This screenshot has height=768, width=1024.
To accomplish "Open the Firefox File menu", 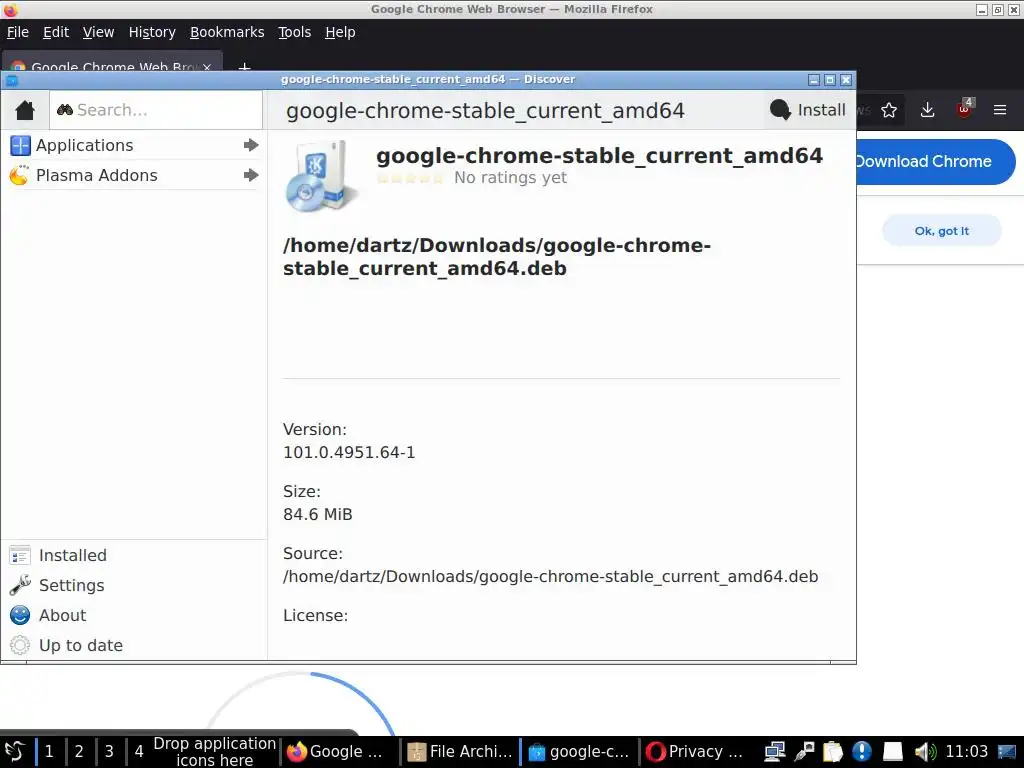I will click(18, 32).
